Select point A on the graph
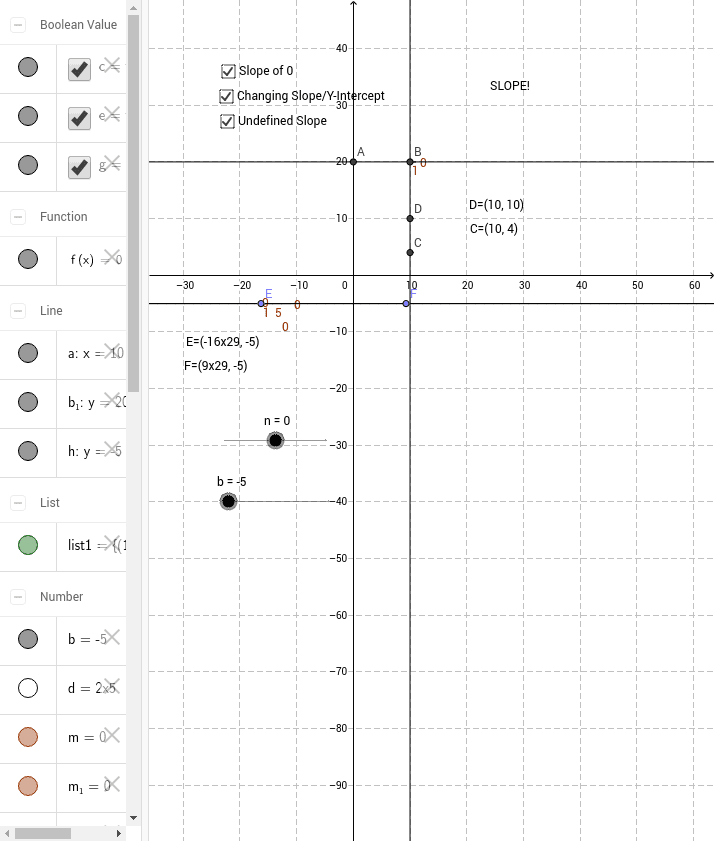Viewport: 716px width, 843px height. [353, 162]
